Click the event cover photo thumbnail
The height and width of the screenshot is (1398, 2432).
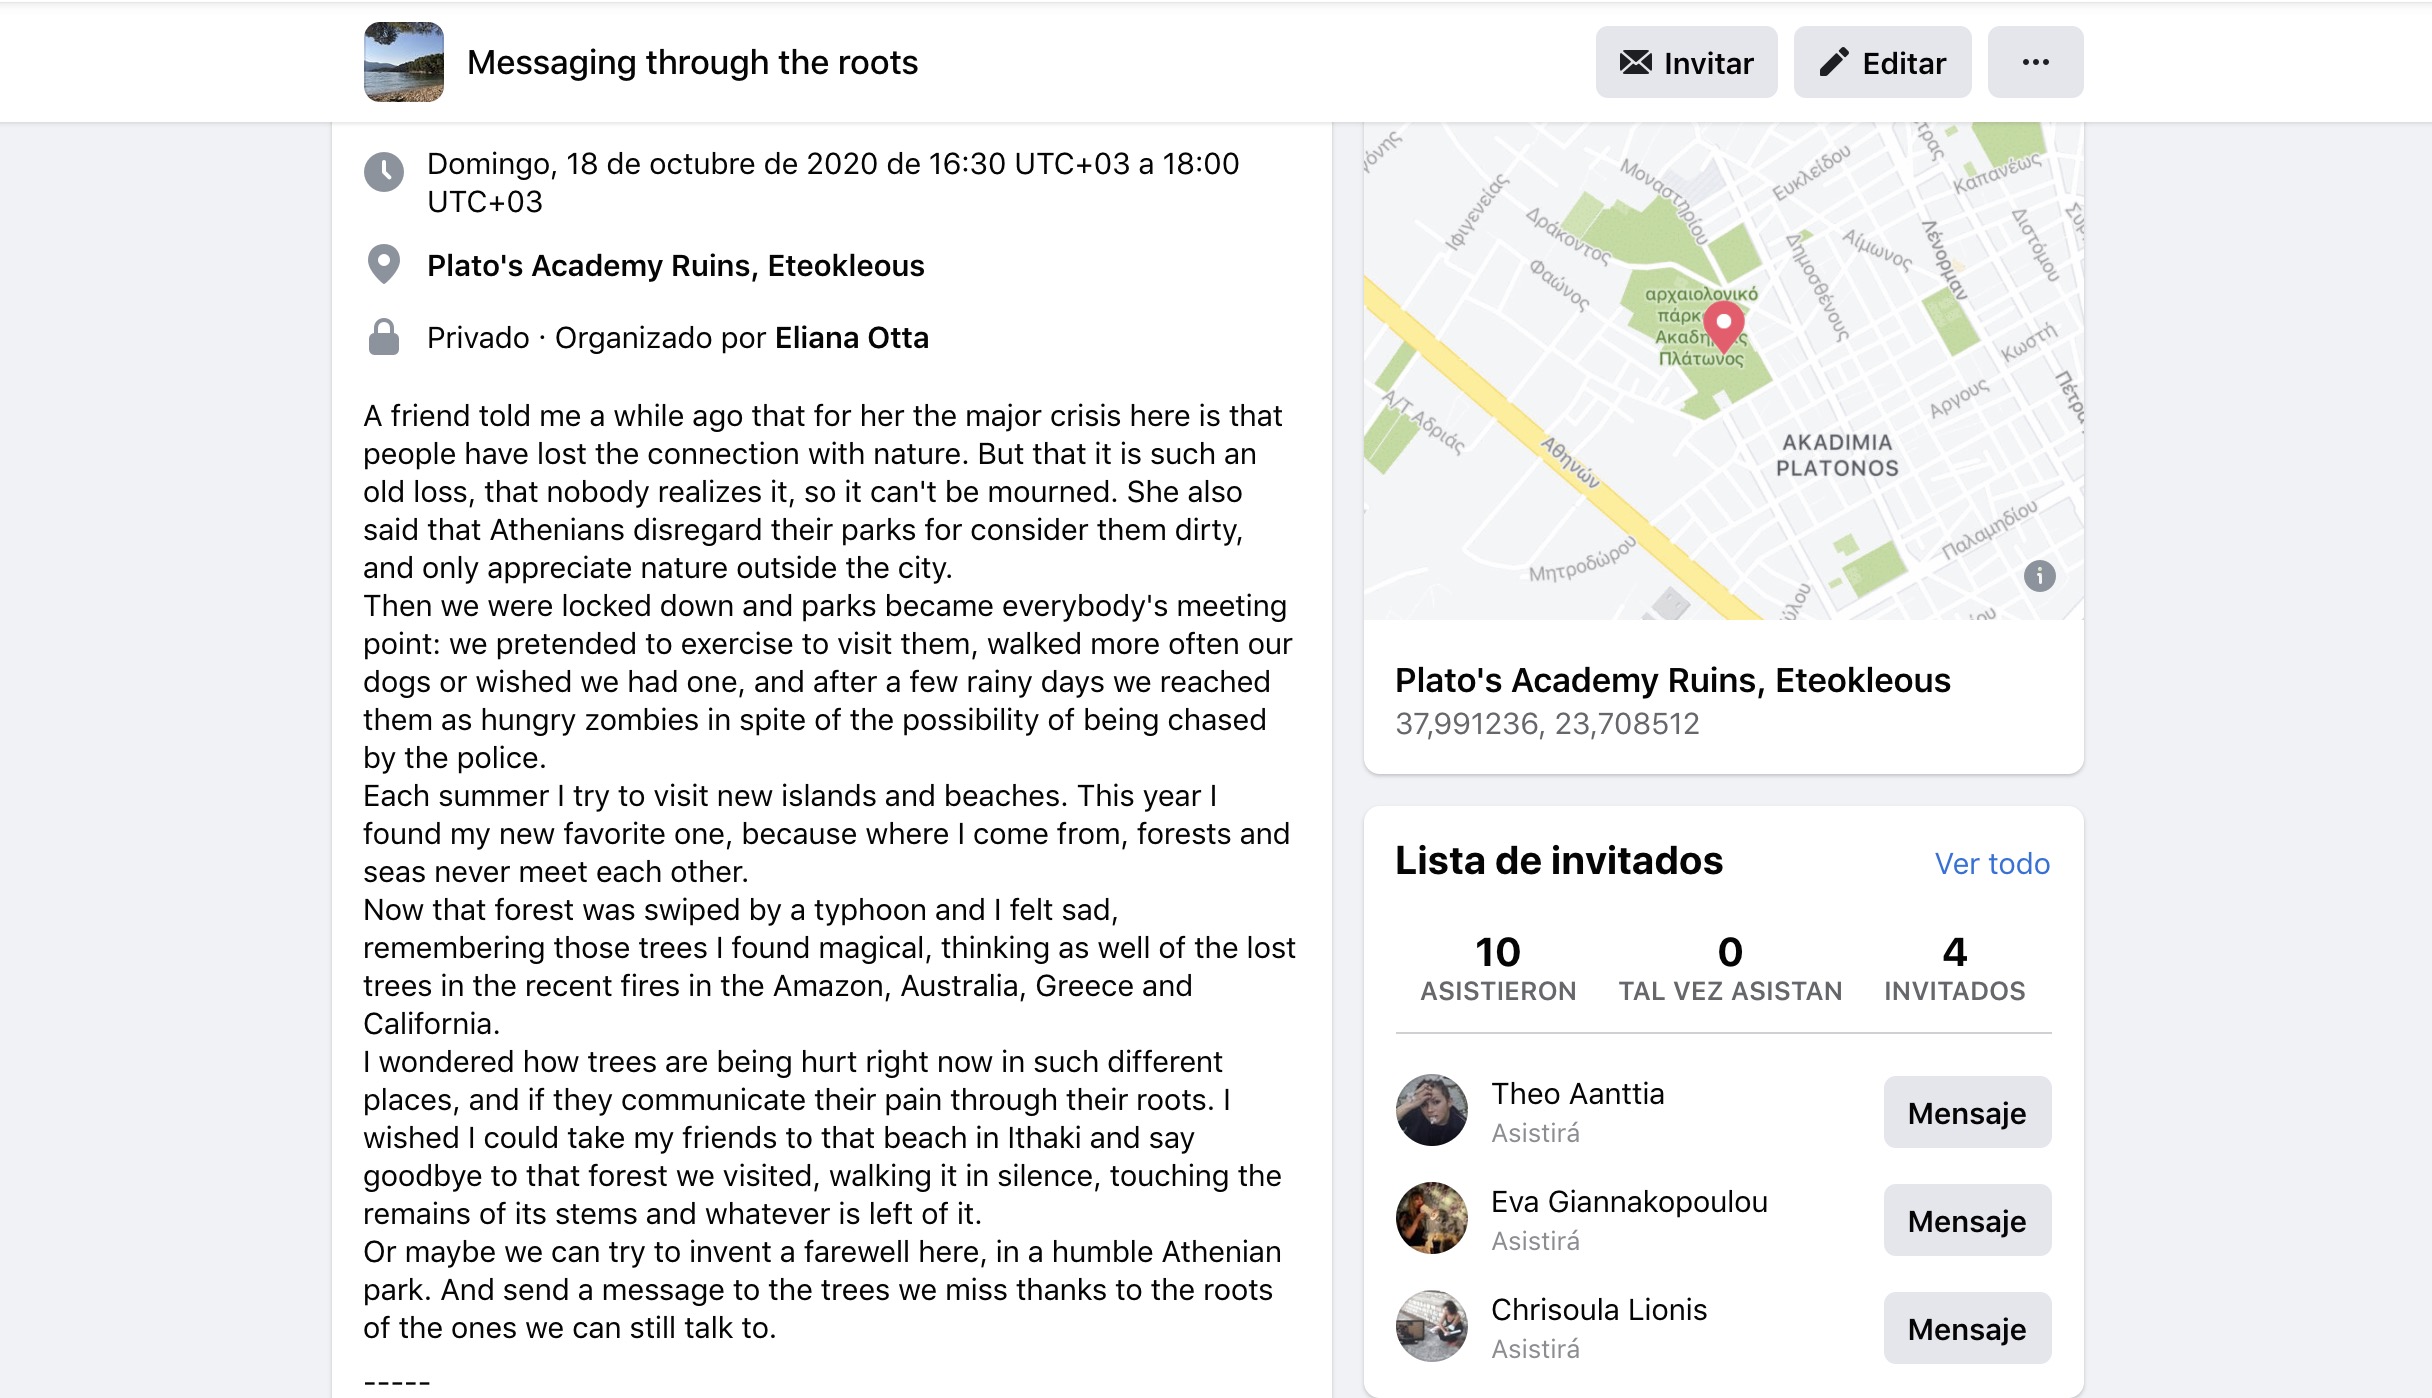point(403,62)
